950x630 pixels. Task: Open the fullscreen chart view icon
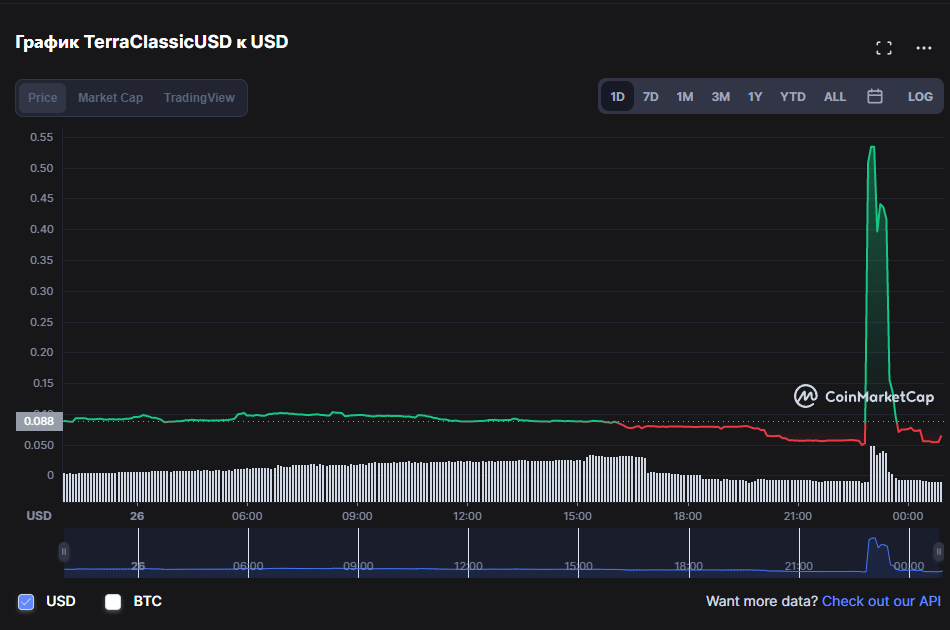tap(883, 48)
